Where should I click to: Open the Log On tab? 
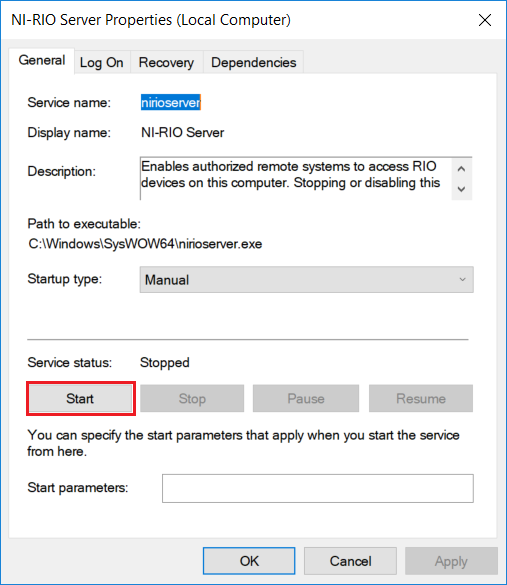[x=101, y=62]
